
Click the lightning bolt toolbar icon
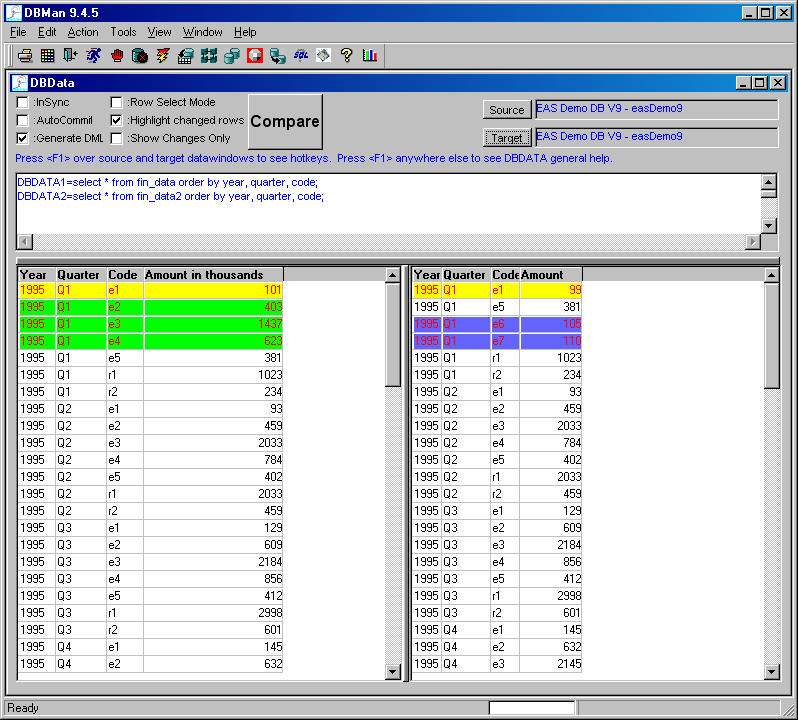163,56
